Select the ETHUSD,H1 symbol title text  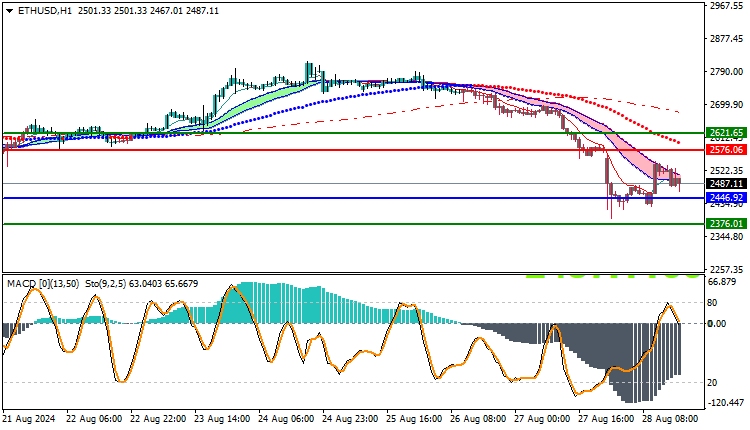[44, 11]
